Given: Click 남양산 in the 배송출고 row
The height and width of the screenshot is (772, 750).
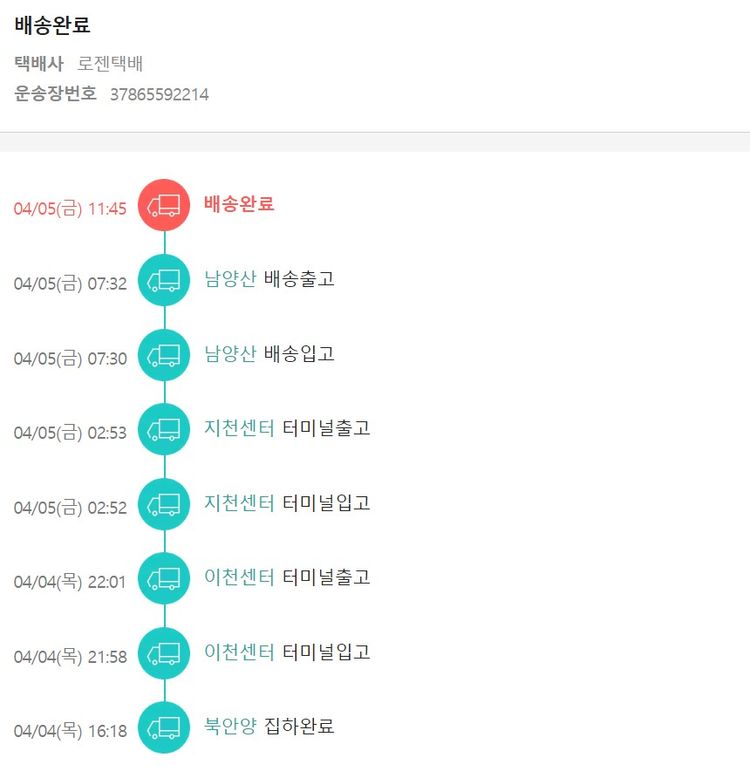Looking at the screenshot, I should tap(230, 279).
